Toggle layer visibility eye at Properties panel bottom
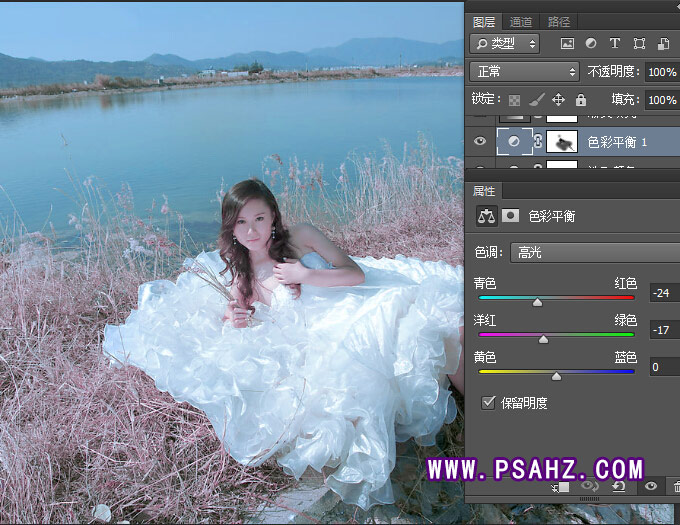Image resolution: width=680 pixels, height=525 pixels. tap(651, 486)
